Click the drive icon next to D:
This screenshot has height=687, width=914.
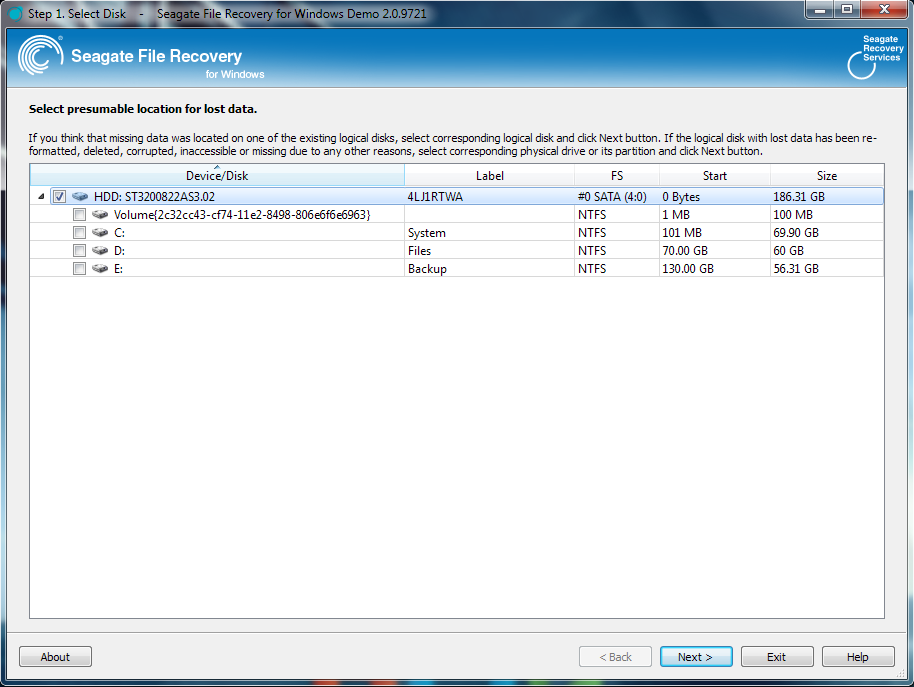pyautogui.click(x=100, y=251)
